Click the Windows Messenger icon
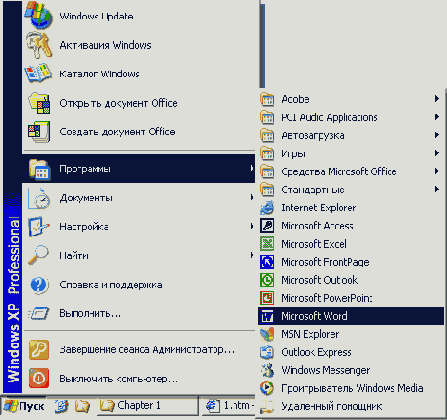The image size is (447, 420). click(x=267, y=370)
